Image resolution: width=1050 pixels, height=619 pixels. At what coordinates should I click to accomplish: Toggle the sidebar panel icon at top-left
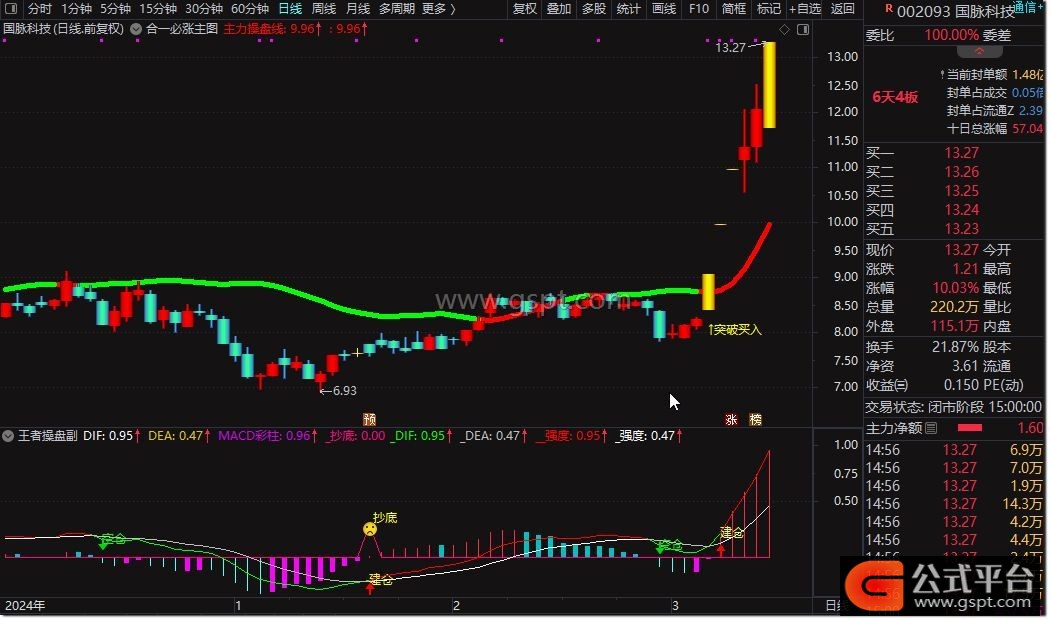pos(11,9)
